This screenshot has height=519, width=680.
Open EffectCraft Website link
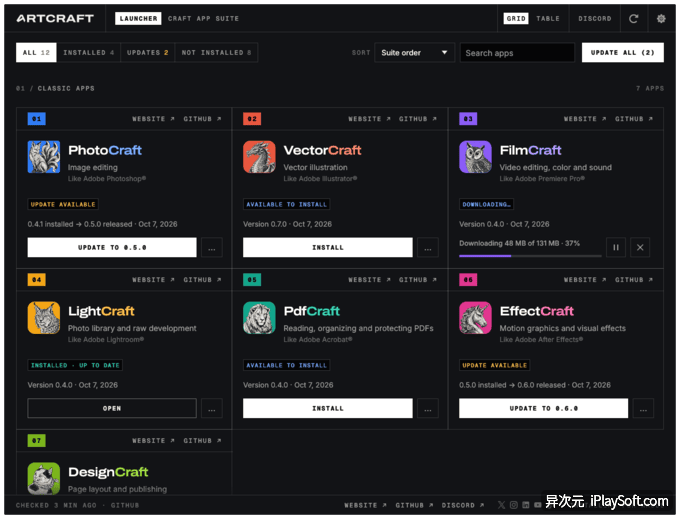click(585, 280)
